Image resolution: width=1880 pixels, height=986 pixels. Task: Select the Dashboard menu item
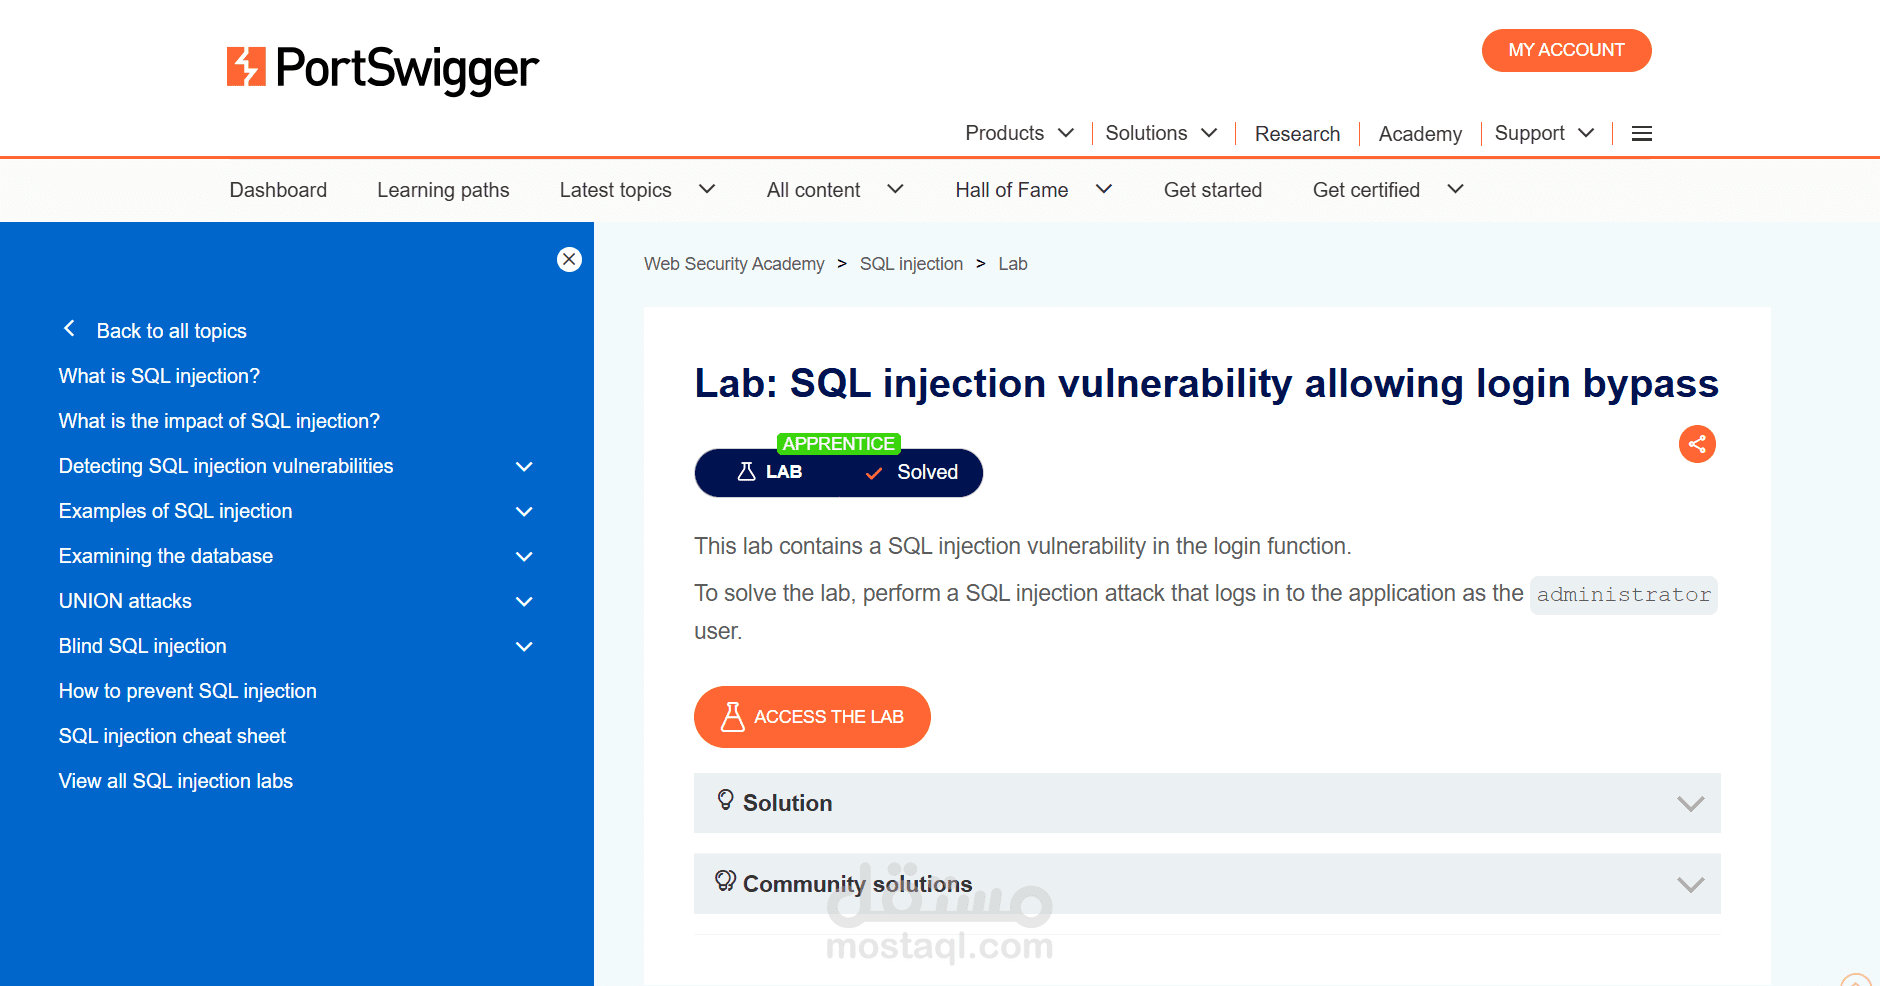click(x=278, y=189)
